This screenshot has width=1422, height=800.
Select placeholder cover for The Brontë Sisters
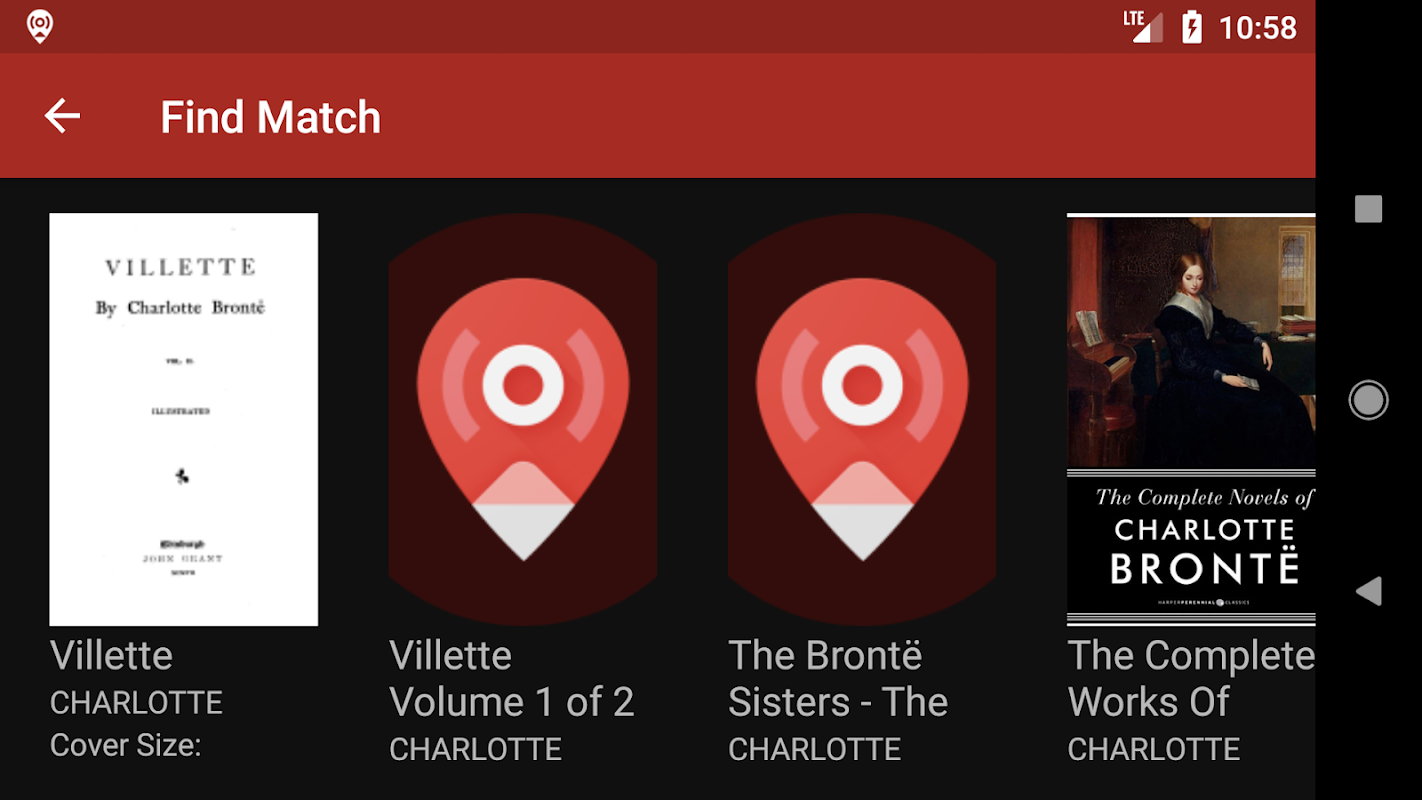click(x=862, y=419)
